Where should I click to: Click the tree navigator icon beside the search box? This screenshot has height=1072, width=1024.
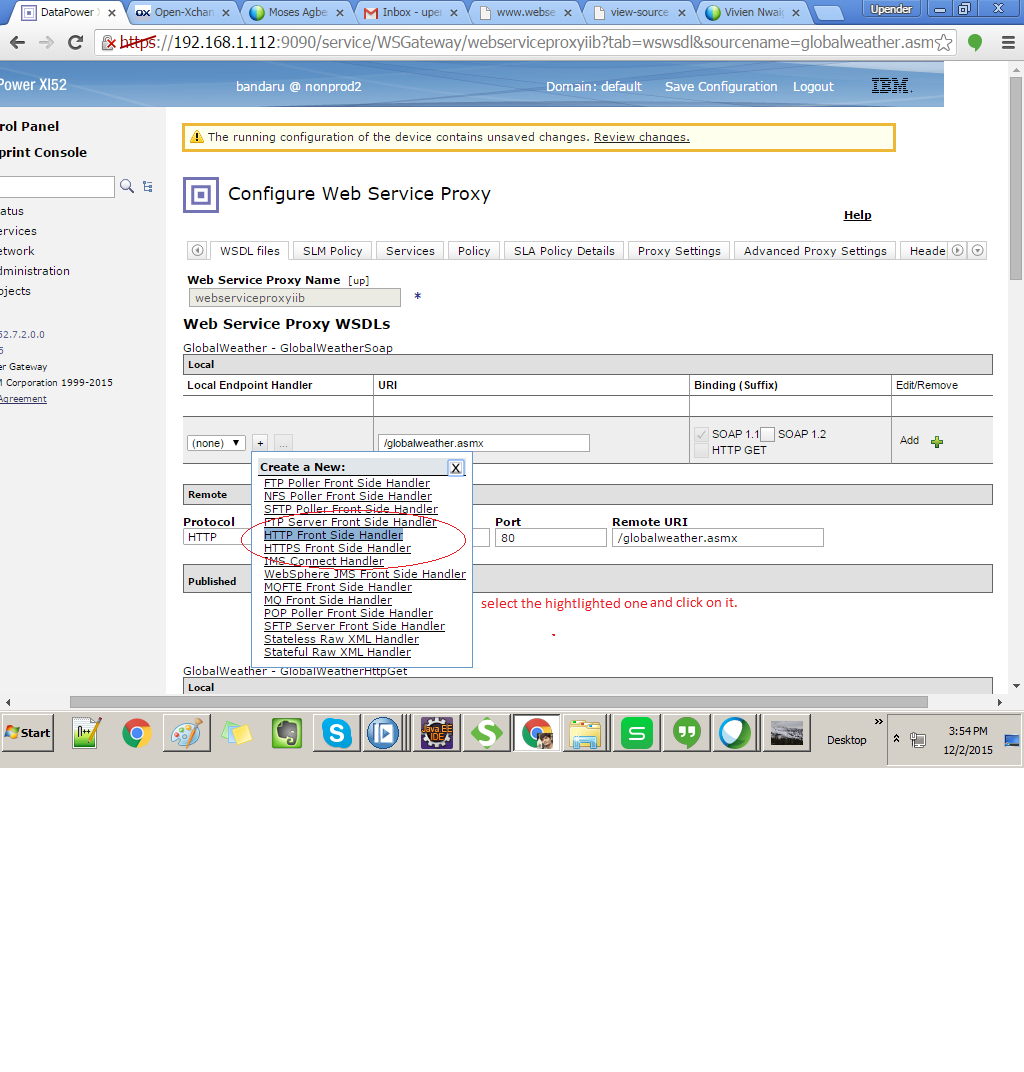146,187
